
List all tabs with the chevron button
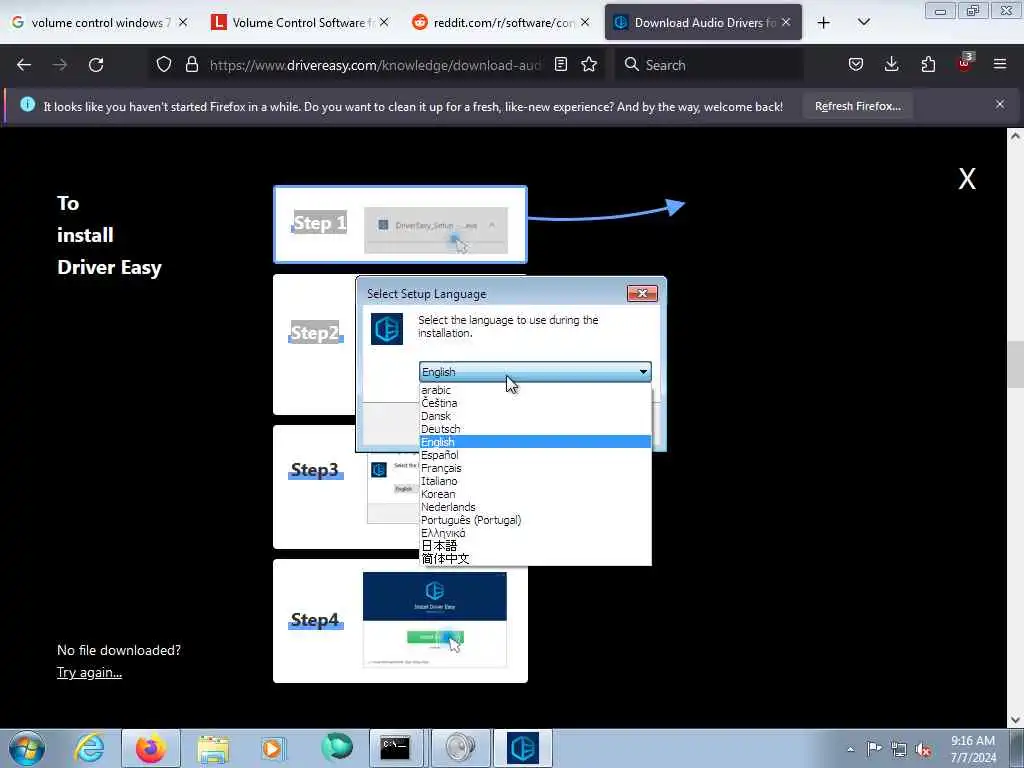coord(864,23)
